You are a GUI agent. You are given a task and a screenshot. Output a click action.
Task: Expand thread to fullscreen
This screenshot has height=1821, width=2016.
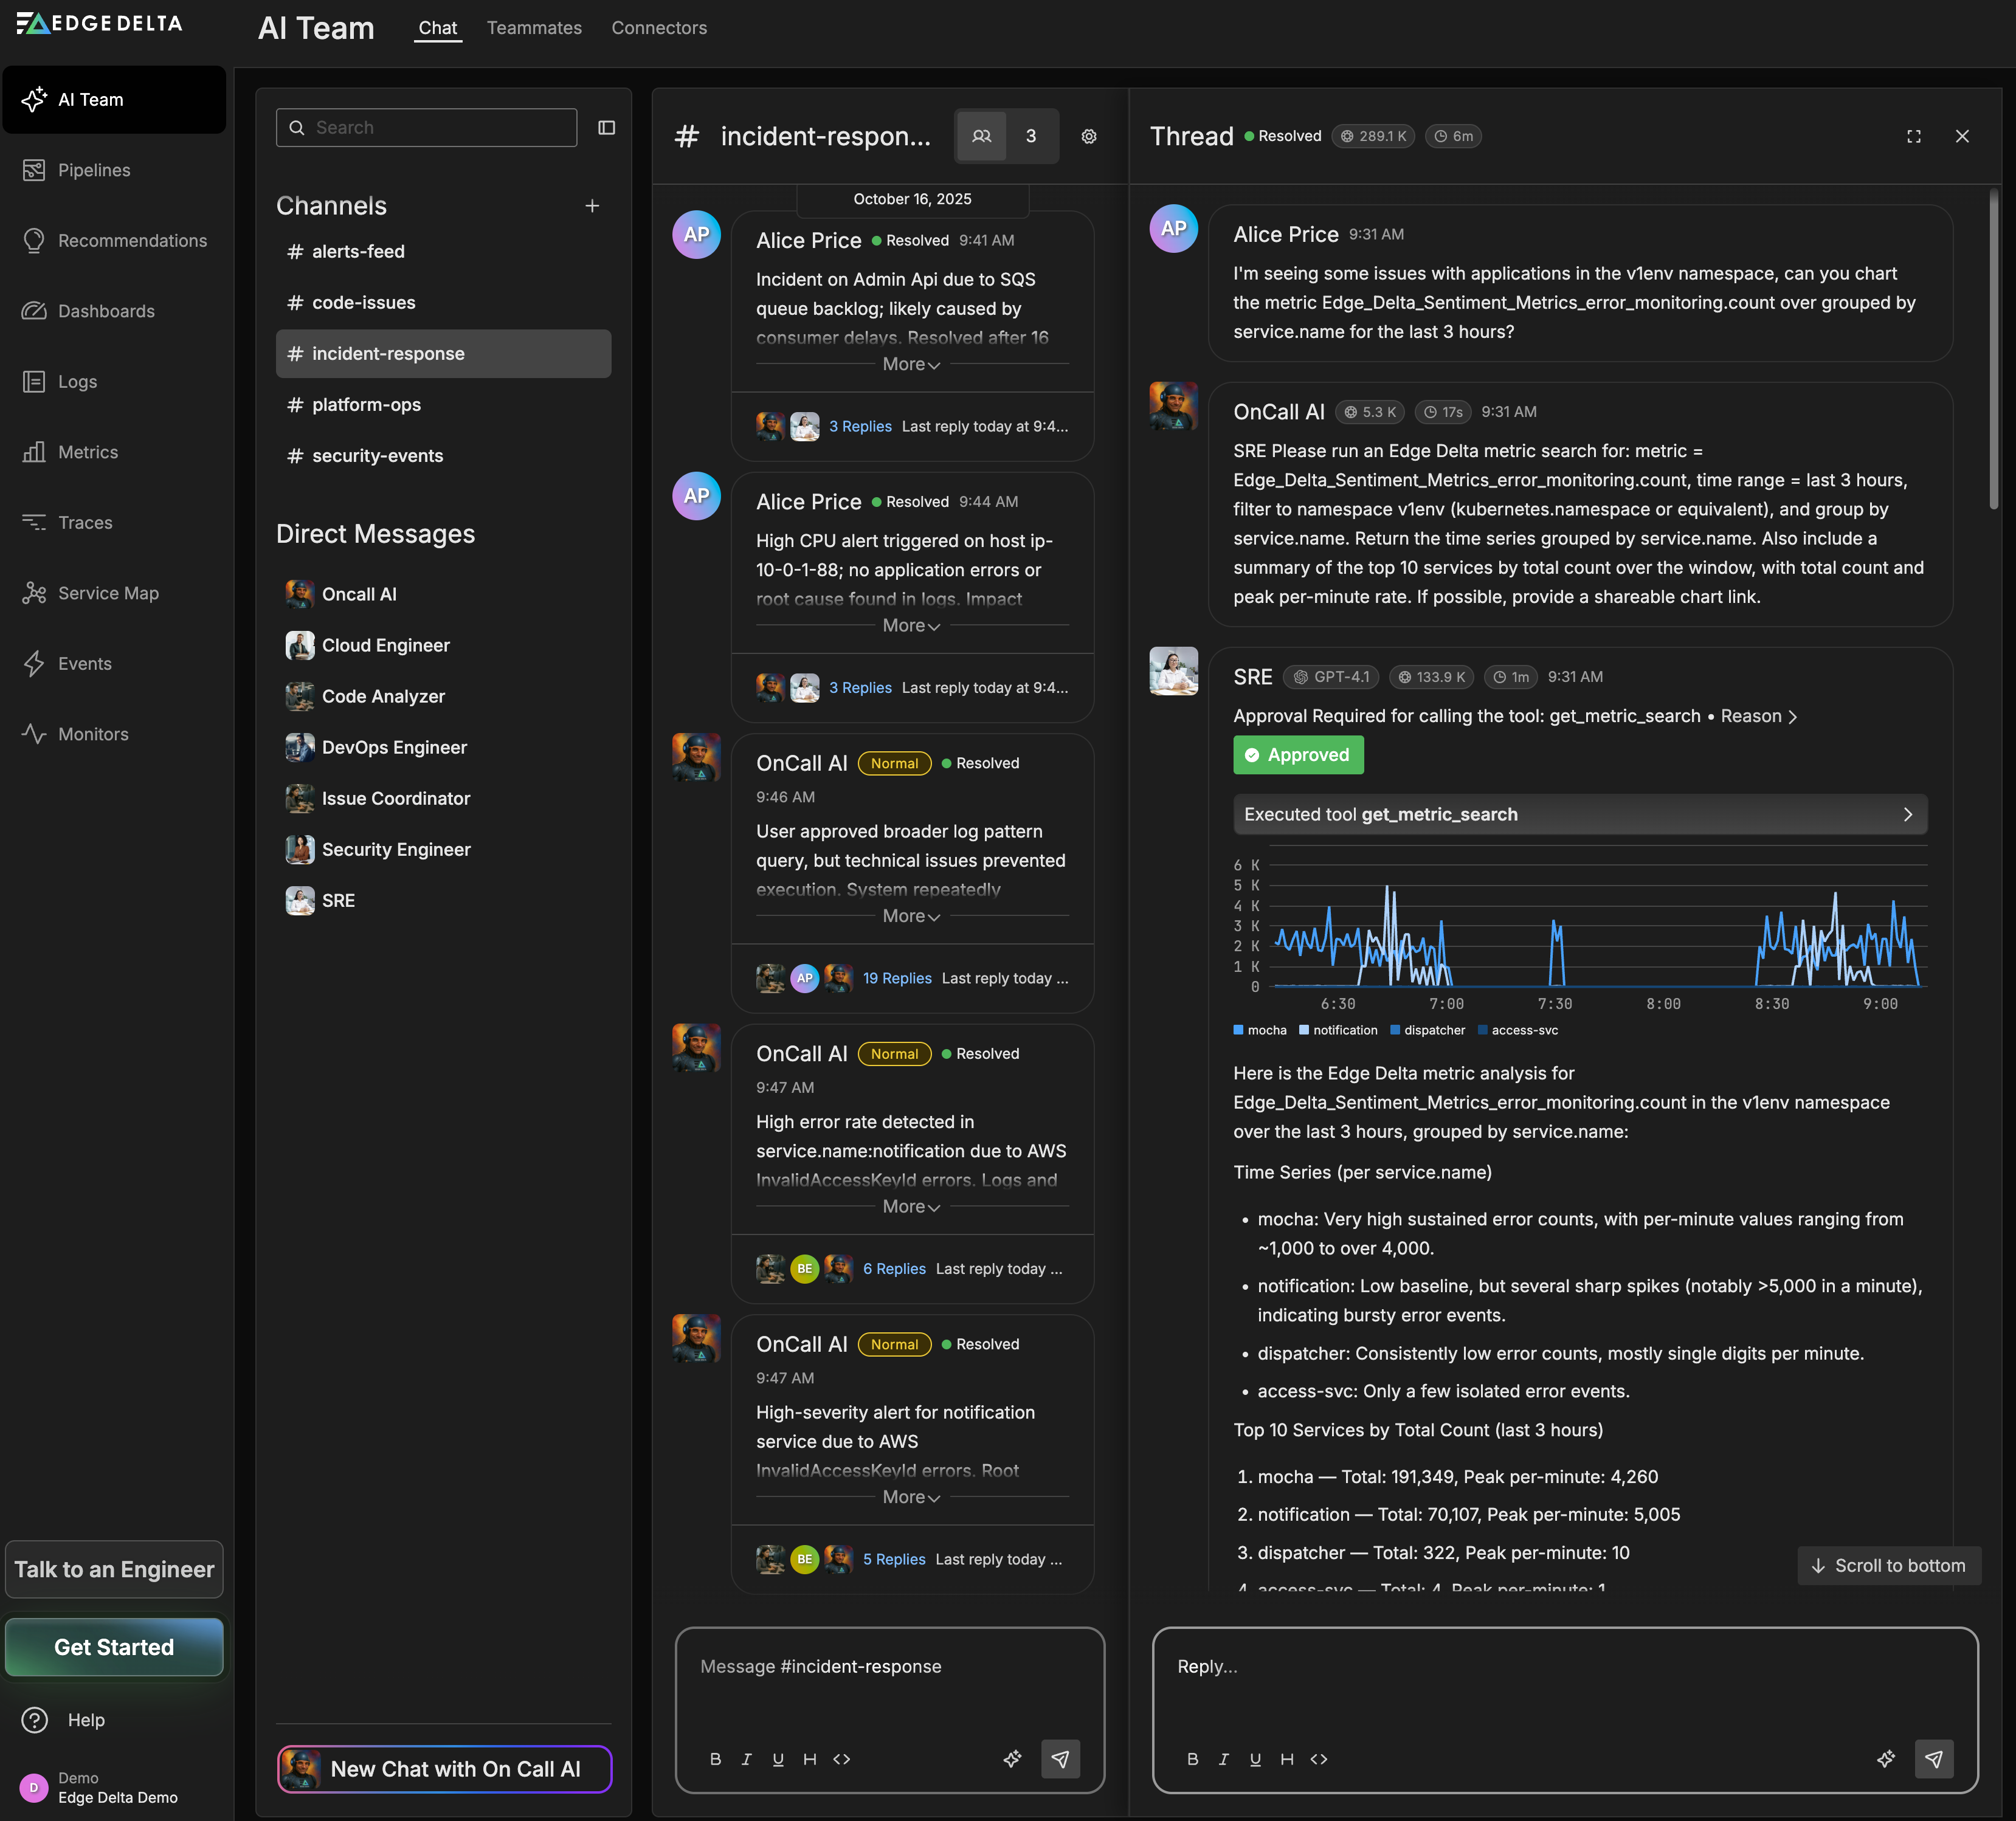coord(1913,136)
